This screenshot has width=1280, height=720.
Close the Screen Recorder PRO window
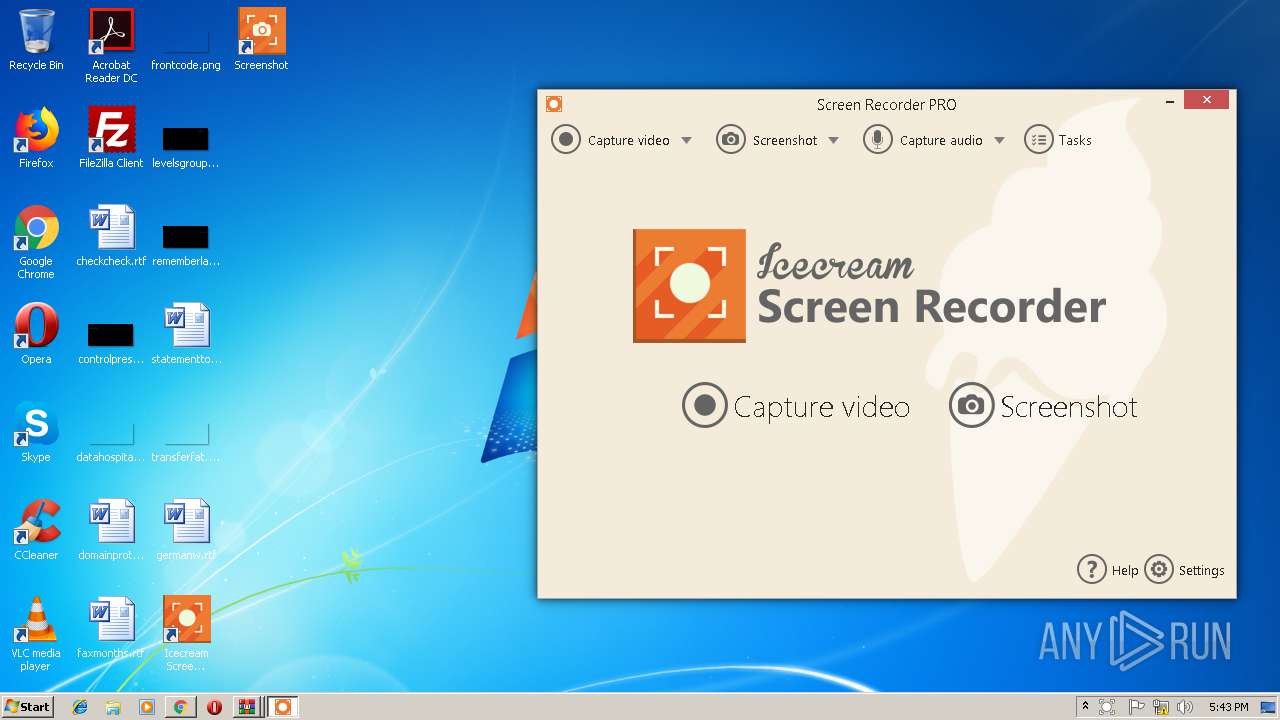(x=1207, y=100)
